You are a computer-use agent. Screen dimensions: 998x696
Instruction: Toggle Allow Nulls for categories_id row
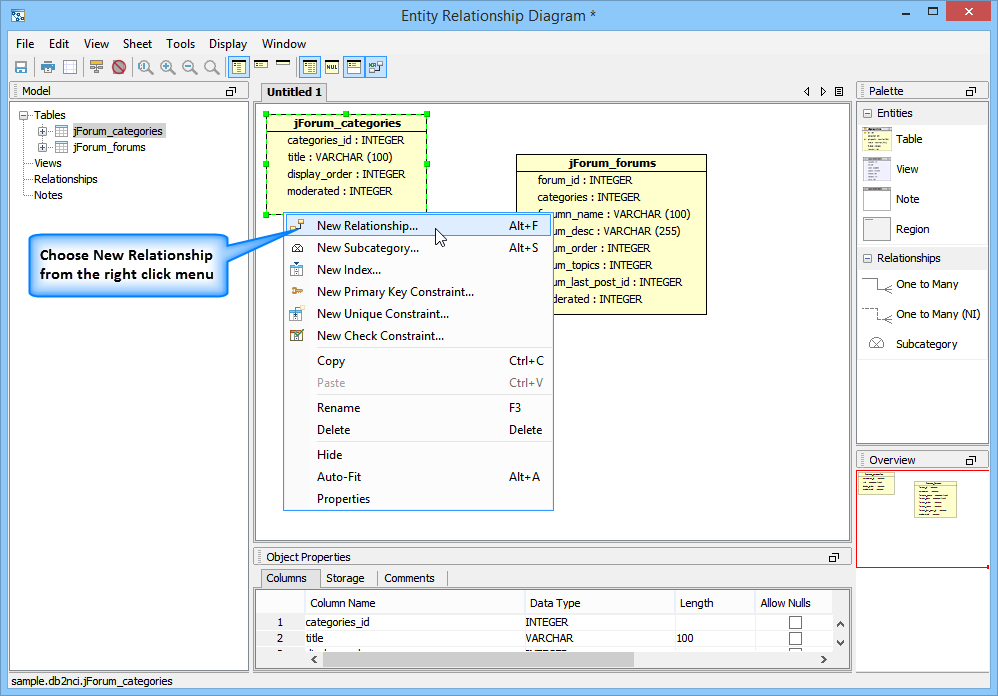[795, 622]
